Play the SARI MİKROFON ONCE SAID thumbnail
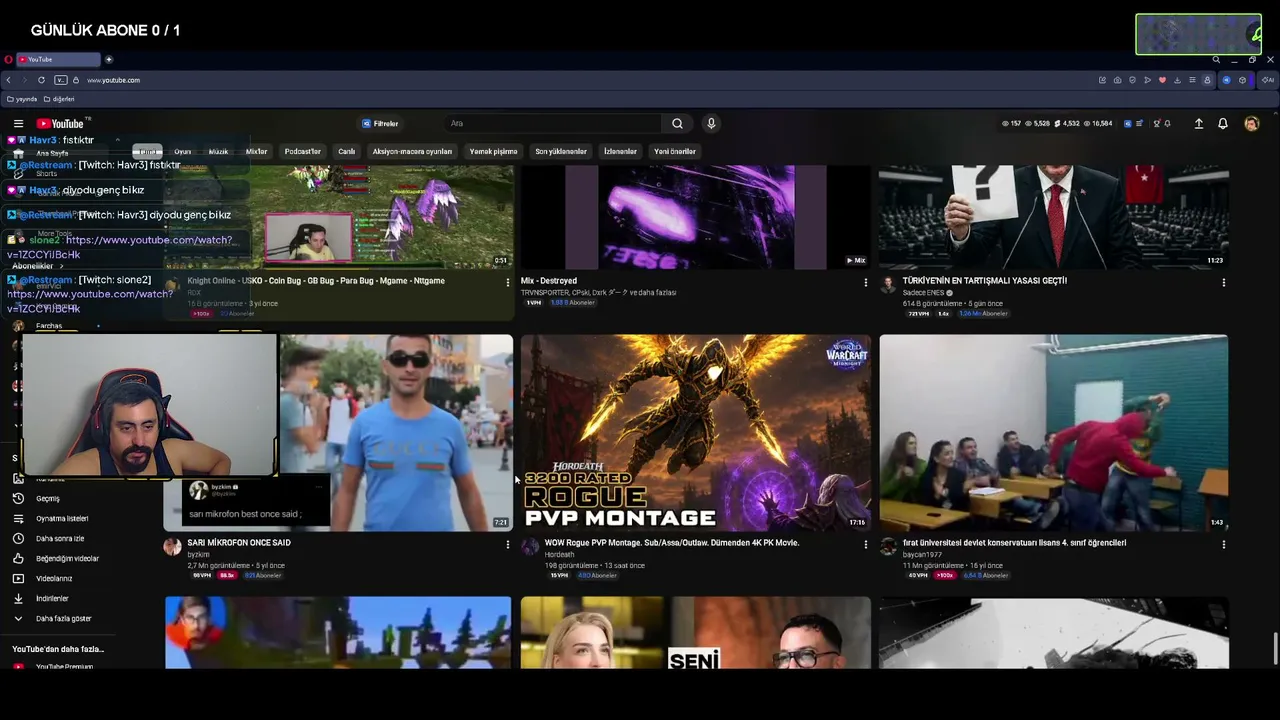1280x720 pixels. pyautogui.click(x=338, y=433)
